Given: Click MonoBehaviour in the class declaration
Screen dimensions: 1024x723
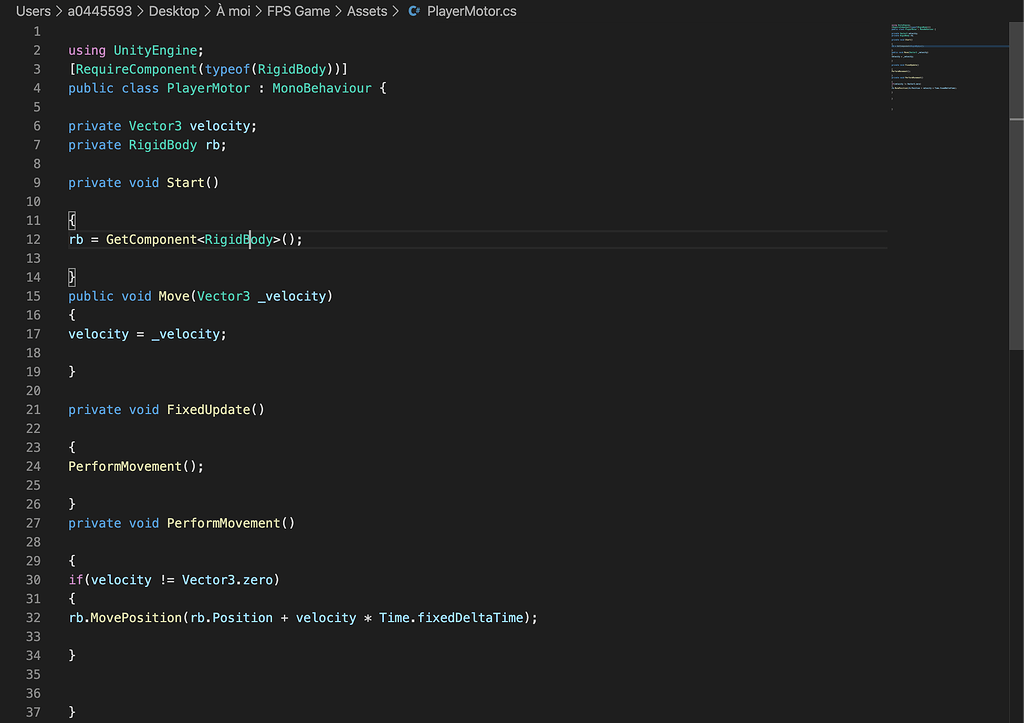Looking at the screenshot, I should pos(321,87).
